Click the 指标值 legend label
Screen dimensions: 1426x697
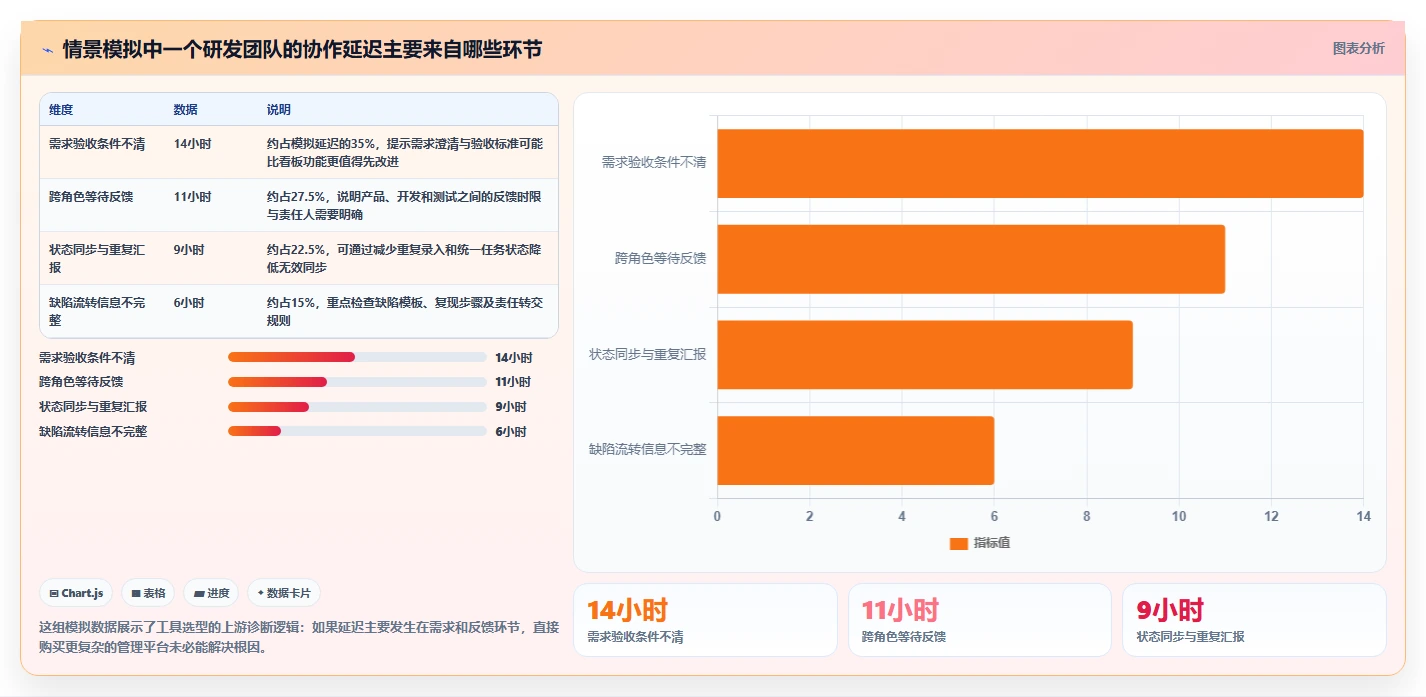click(992, 543)
